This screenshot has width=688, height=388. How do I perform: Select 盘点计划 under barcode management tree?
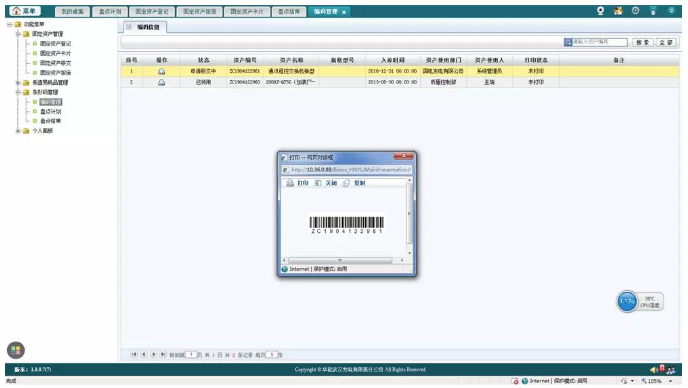click(50, 111)
